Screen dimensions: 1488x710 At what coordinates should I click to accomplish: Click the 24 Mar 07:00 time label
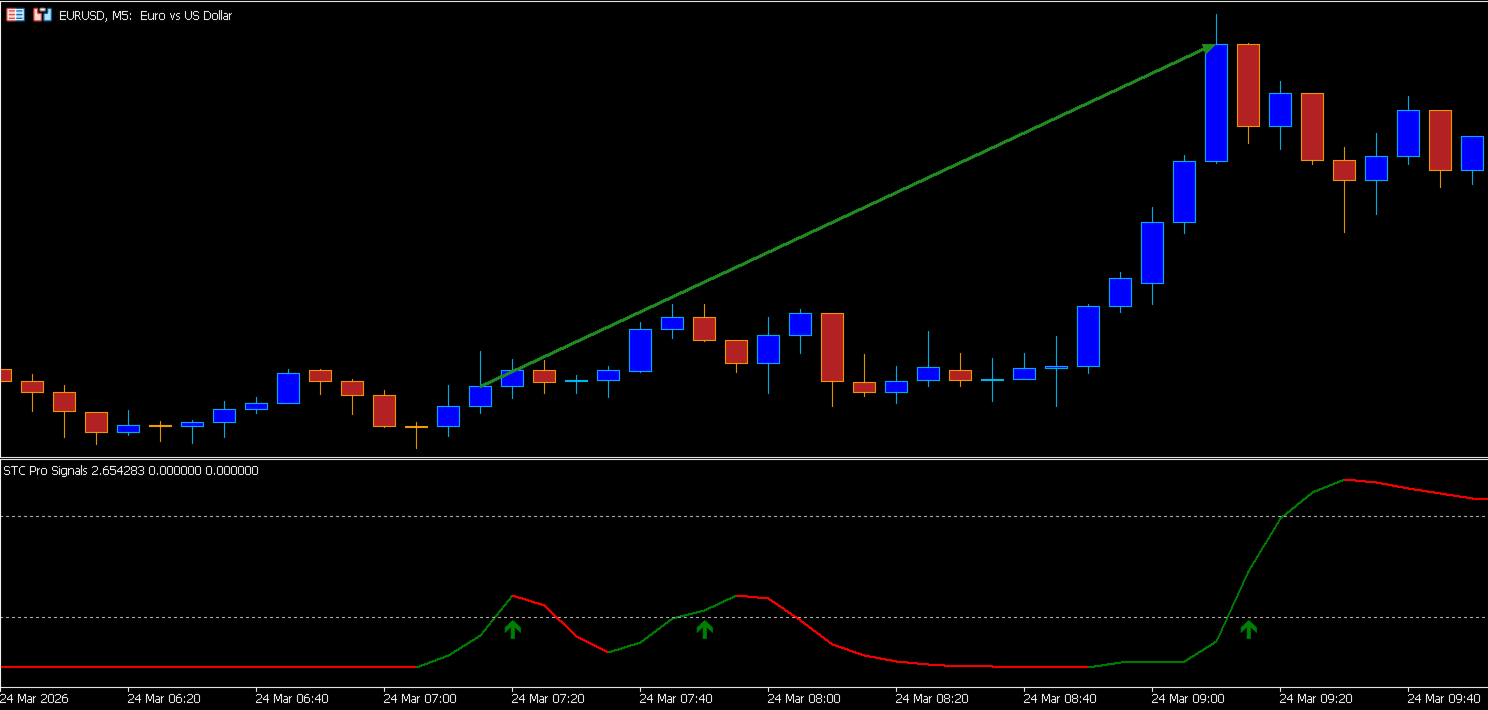point(420,698)
